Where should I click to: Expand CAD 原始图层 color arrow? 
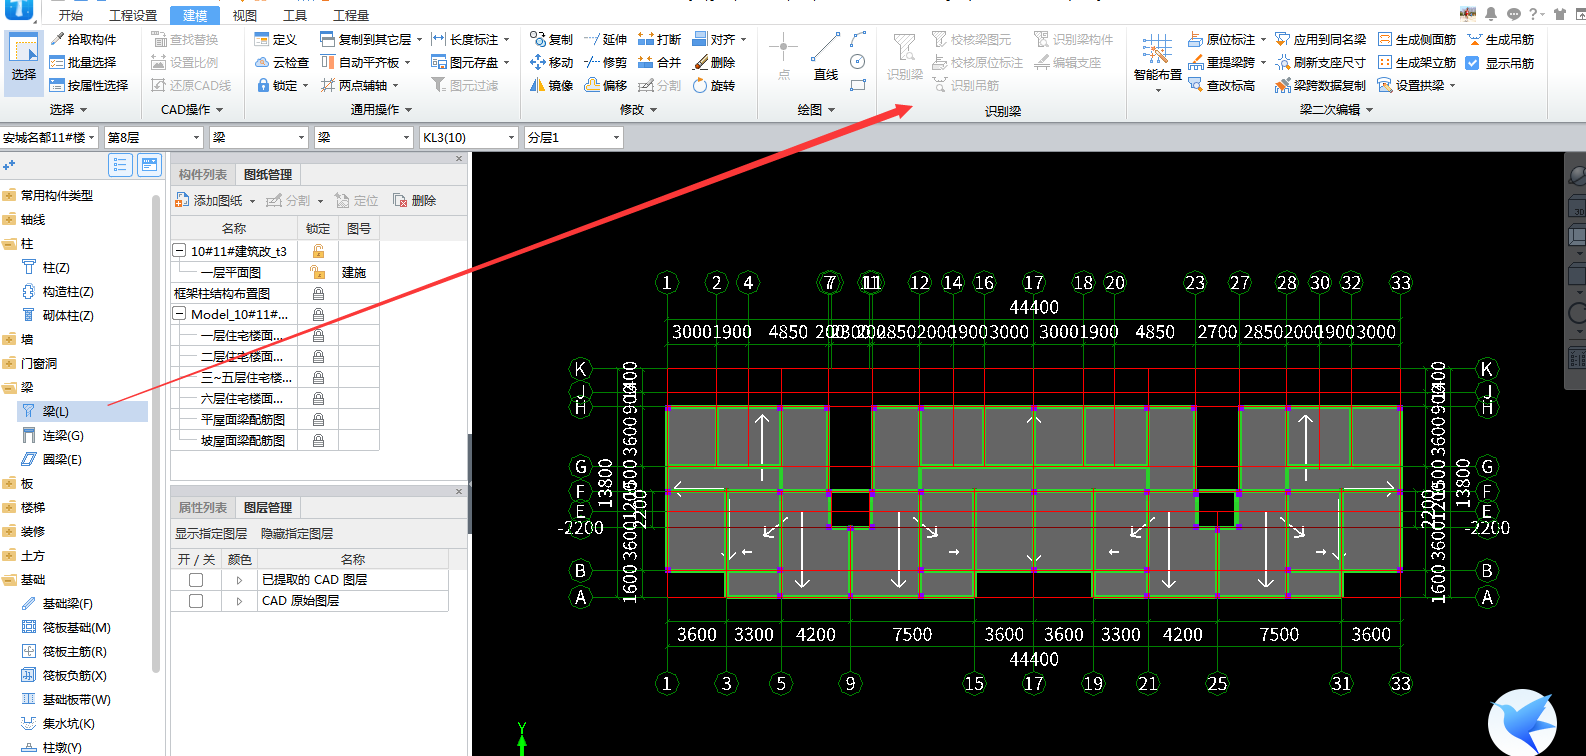(x=239, y=601)
